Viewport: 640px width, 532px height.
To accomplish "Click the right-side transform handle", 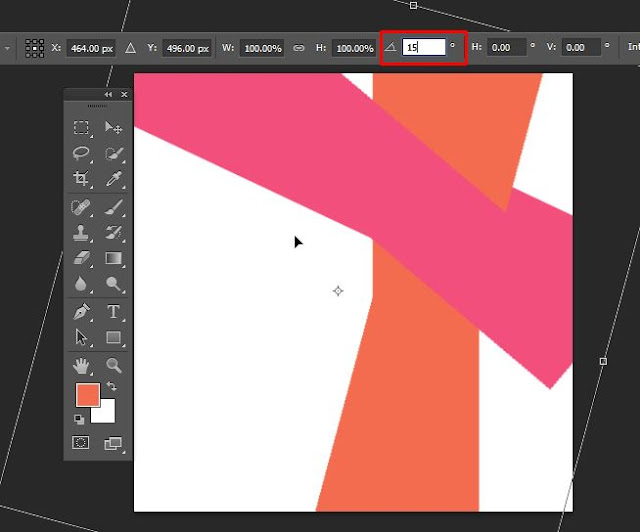I will (x=603, y=361).
